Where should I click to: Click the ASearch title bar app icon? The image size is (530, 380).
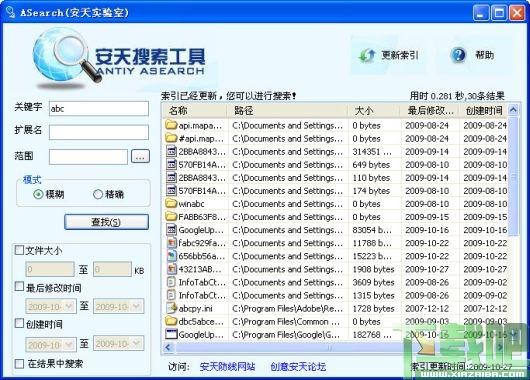pyautogui.click(x=11, y=12)
